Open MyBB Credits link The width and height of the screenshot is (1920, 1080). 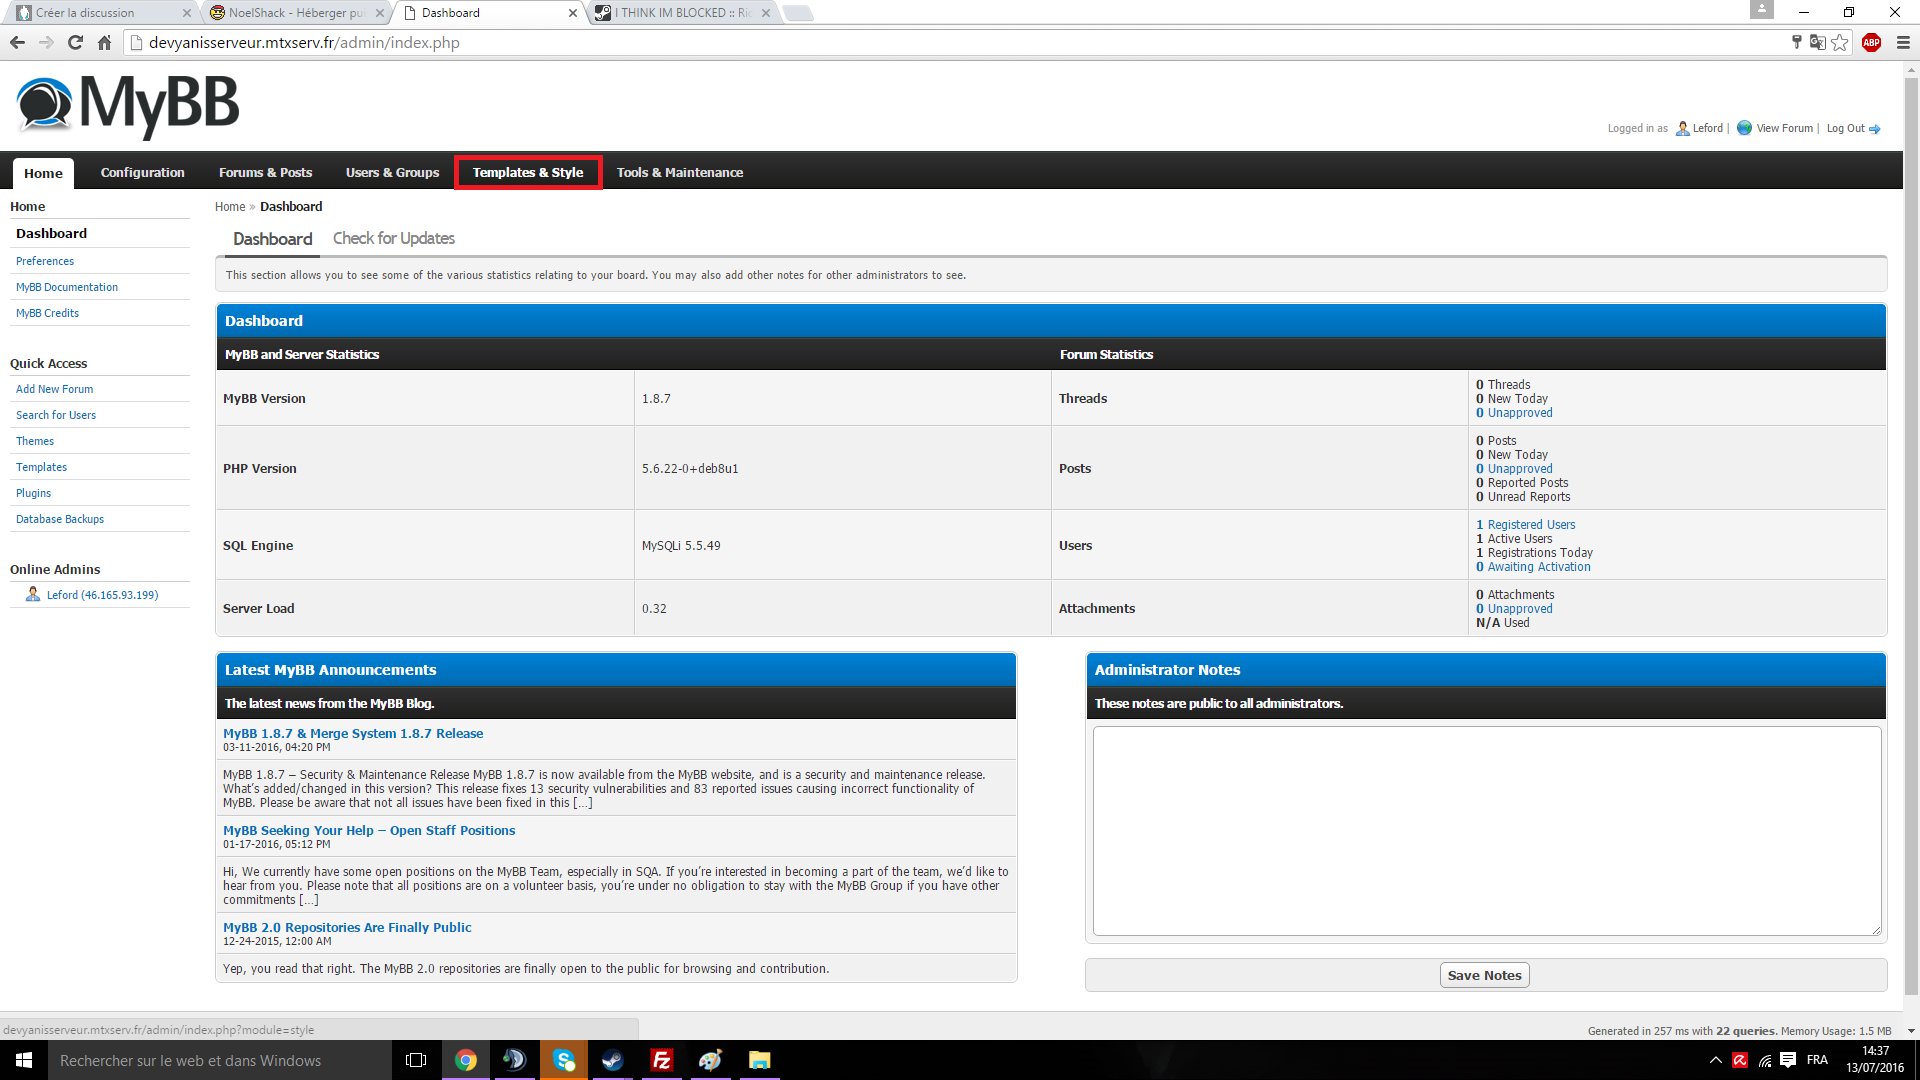(47, 313)
